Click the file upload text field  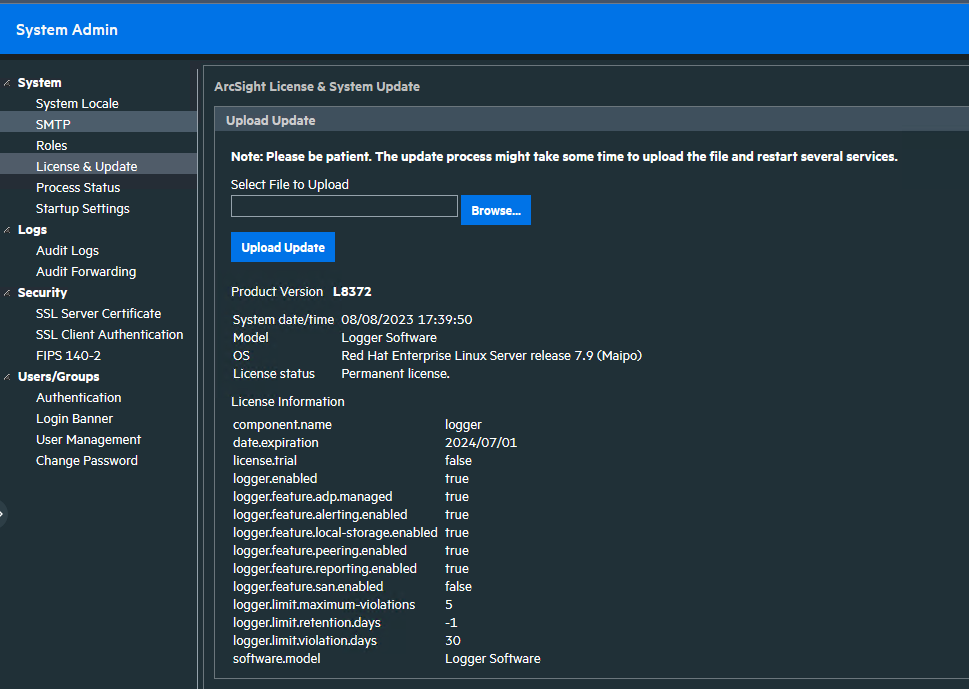tap(344, 205)
